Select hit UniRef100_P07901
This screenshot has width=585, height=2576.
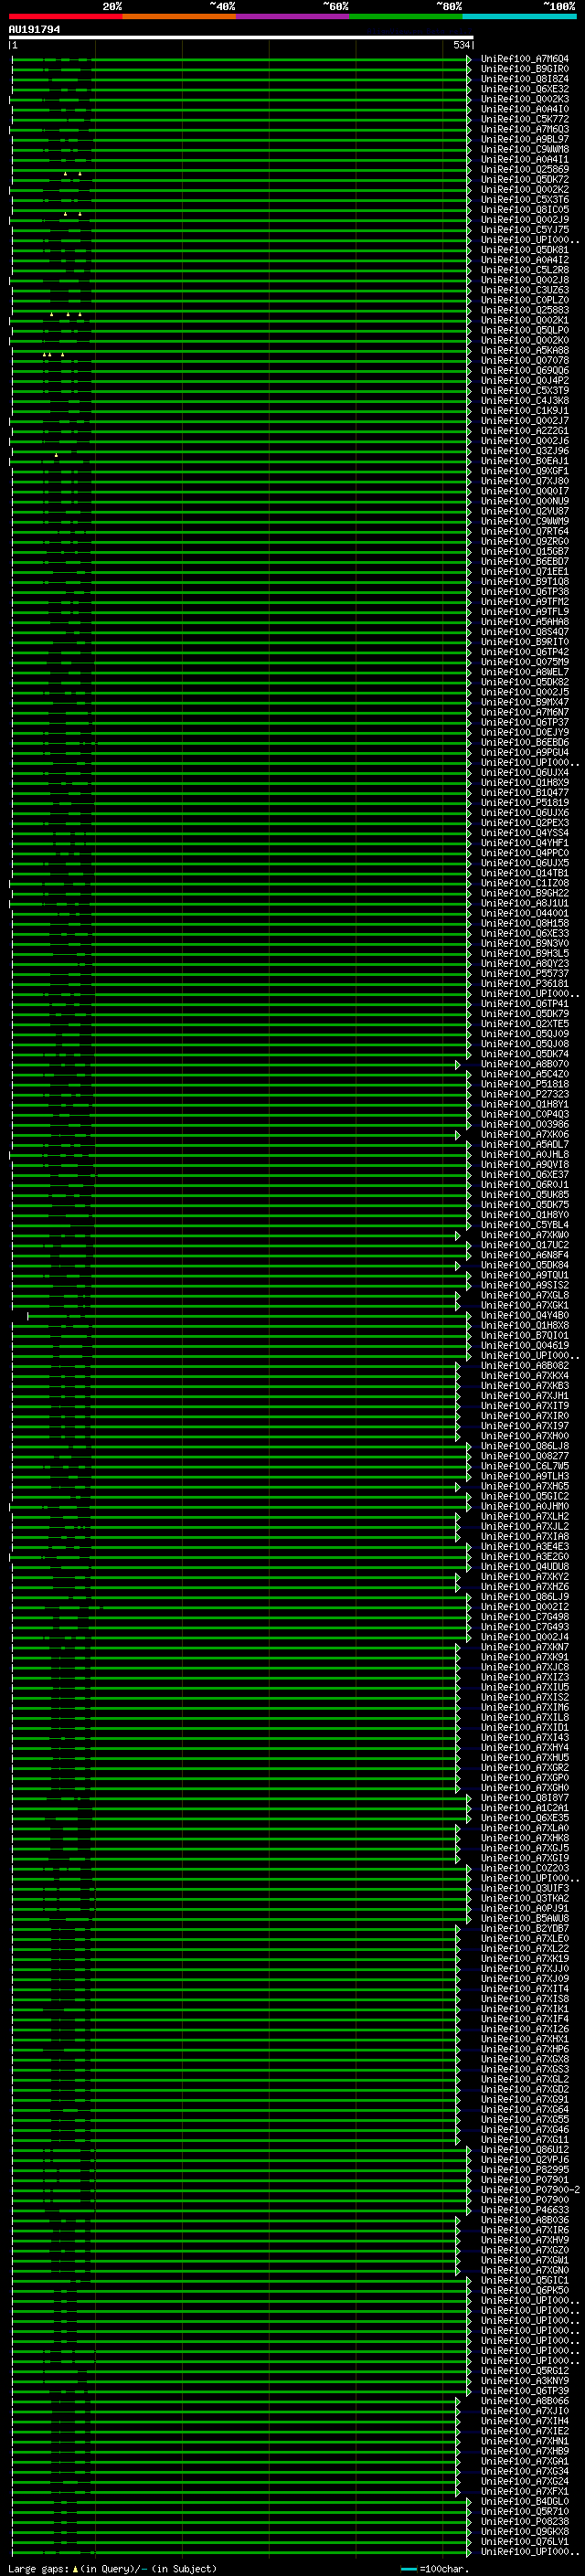point(524,2179)
